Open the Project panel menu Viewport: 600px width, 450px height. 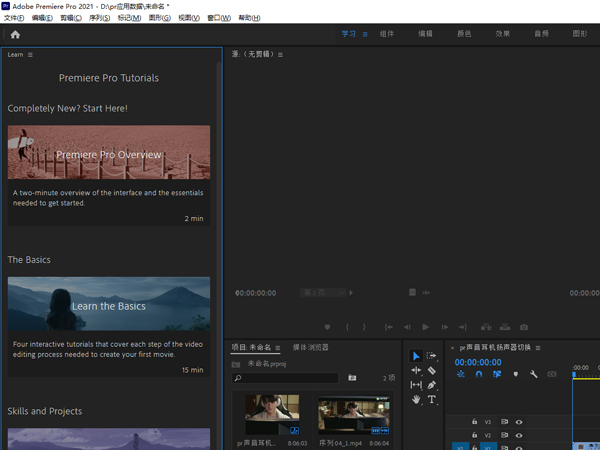pyautogui.click(x=278, y=348)
